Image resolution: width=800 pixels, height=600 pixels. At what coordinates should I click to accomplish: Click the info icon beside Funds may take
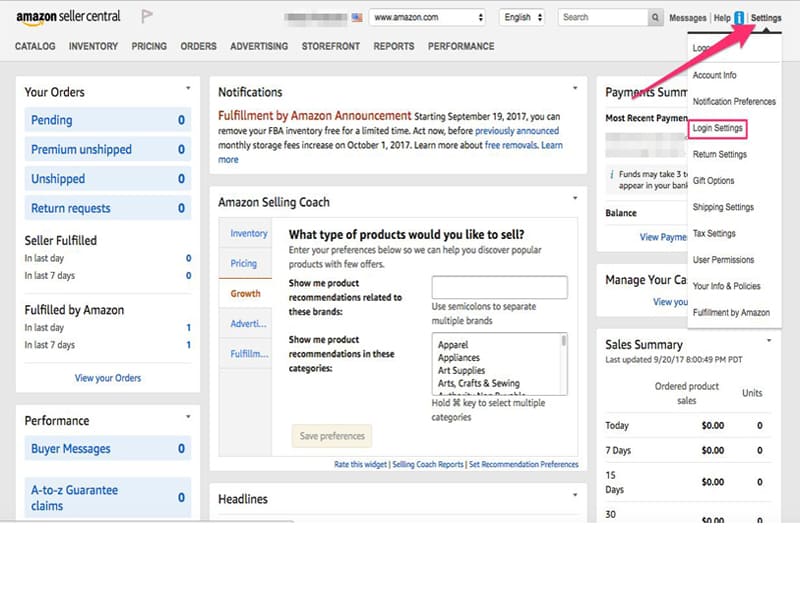(x=612, y=174)
